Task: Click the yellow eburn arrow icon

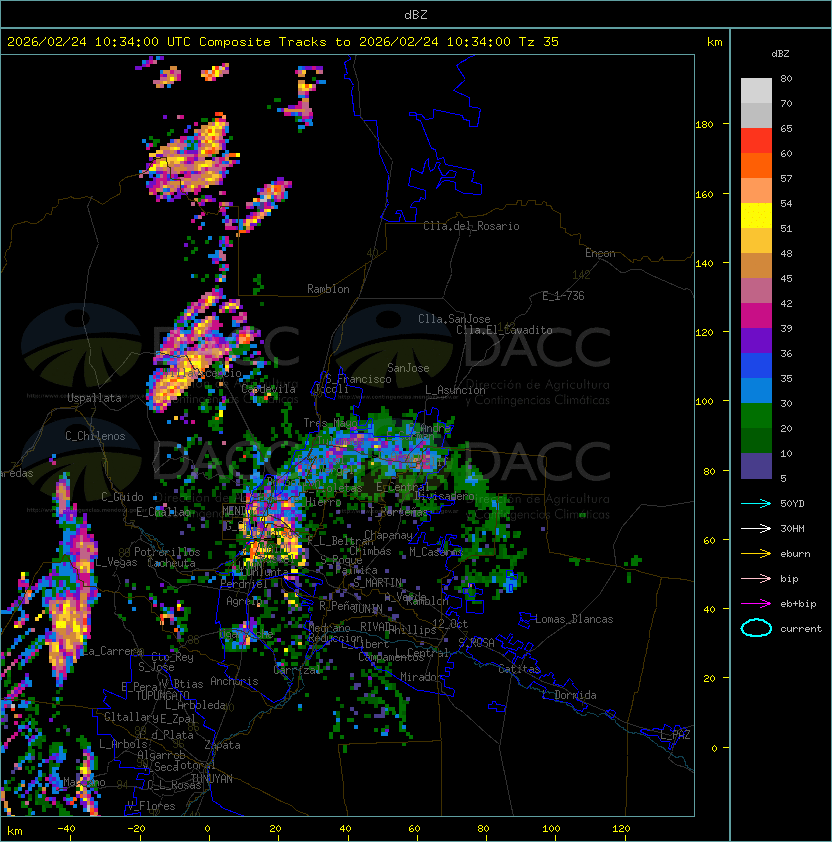Action: (x=756, y=554)
